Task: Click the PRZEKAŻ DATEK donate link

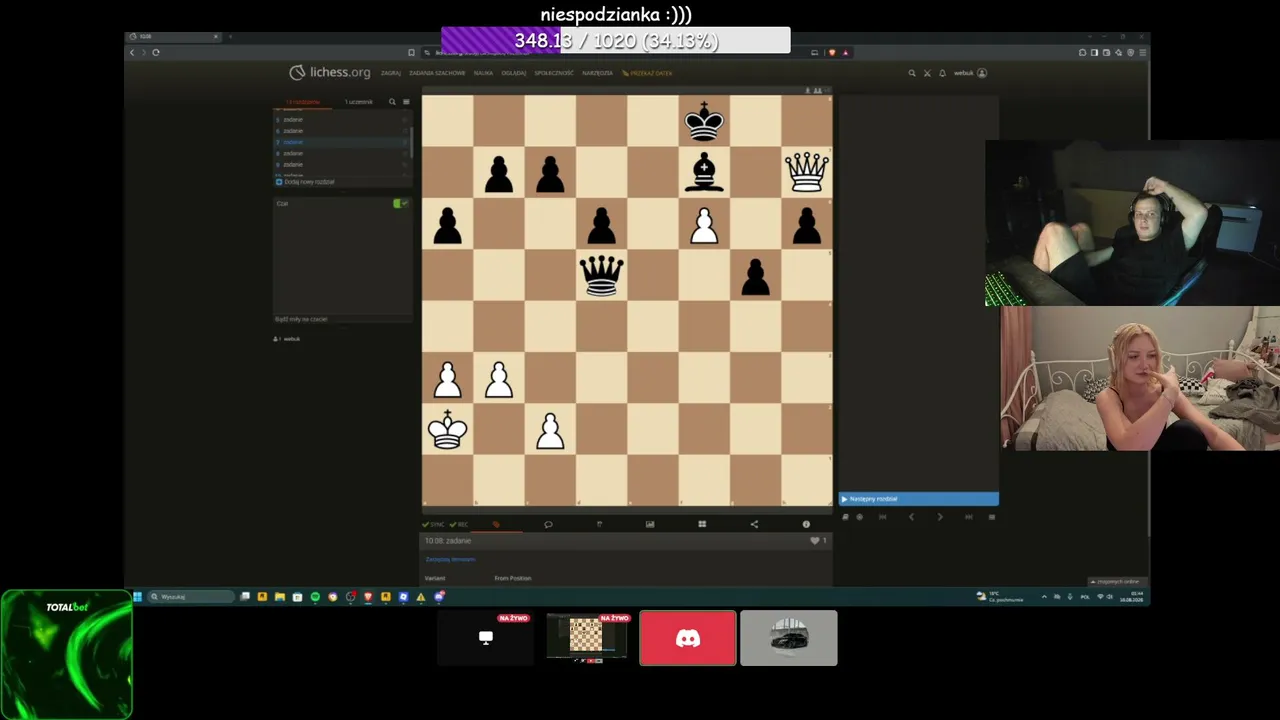Action: tap(647, 73)
